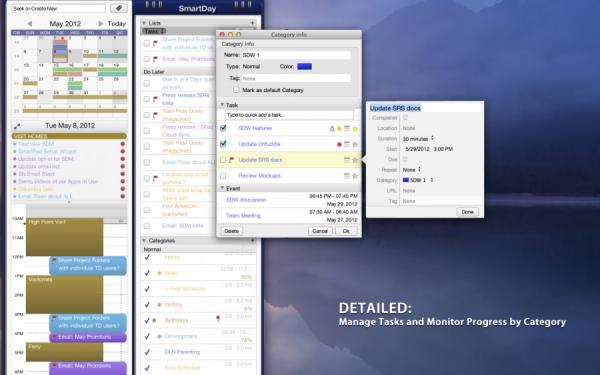Screen dimensions: 600x375
Task: Enable Mark as default Category checkbox
Action: [236, 90]
